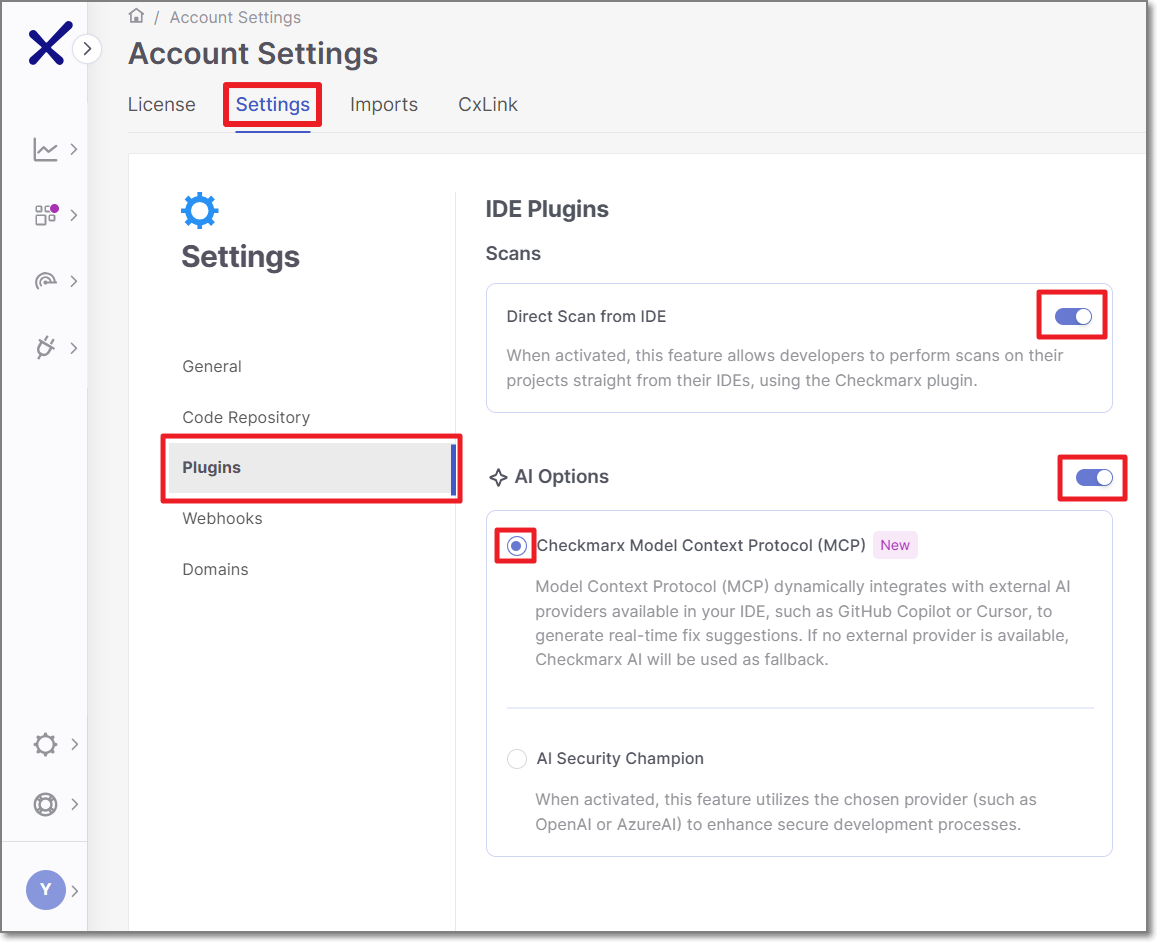Click the scan radar sidebar icon
Image resolution: width=1157 pixels, height=942 pixels.
click(45, 282)
